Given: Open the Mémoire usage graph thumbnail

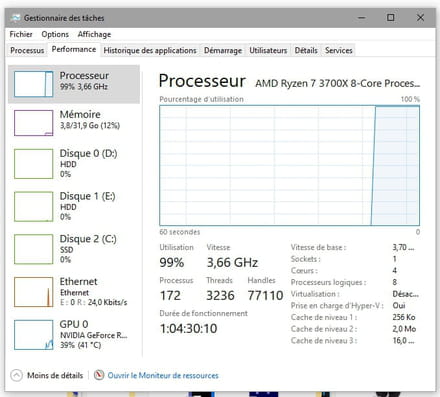Looking at the screenshot, I should pyautogui.click(x=33, y=123).
